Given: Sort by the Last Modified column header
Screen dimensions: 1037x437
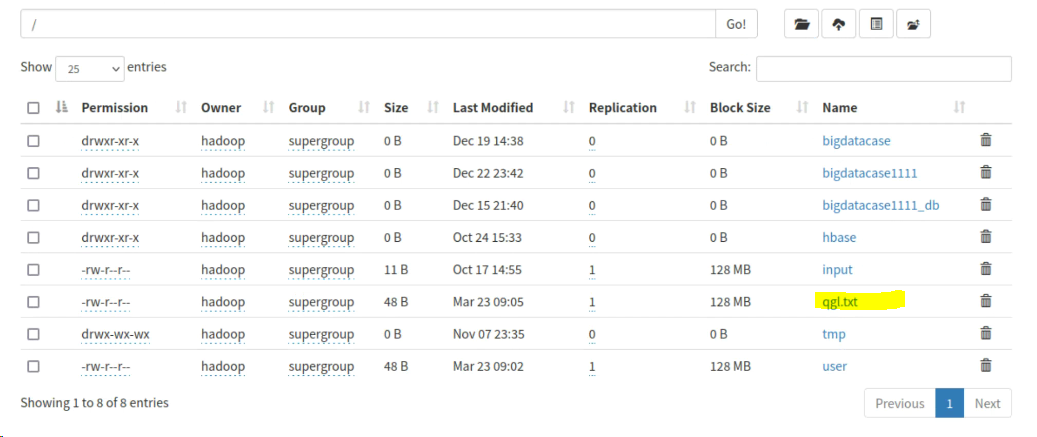Looking at the screenshot, I should (x=493, y=107).
